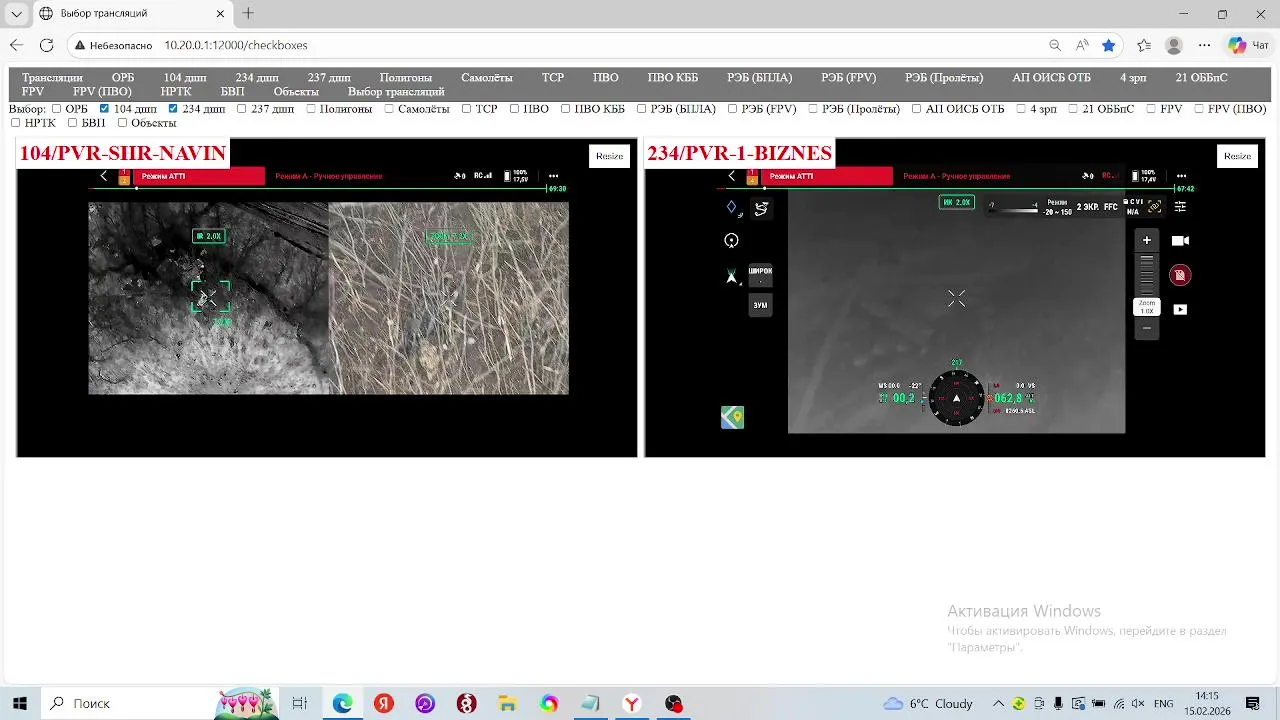Image resolution: width=1280 pixels, height=720 pixels.
Task: Click Resize on the 234/PVR-1-BIZNES feed
Action: tap(1237, 156)
